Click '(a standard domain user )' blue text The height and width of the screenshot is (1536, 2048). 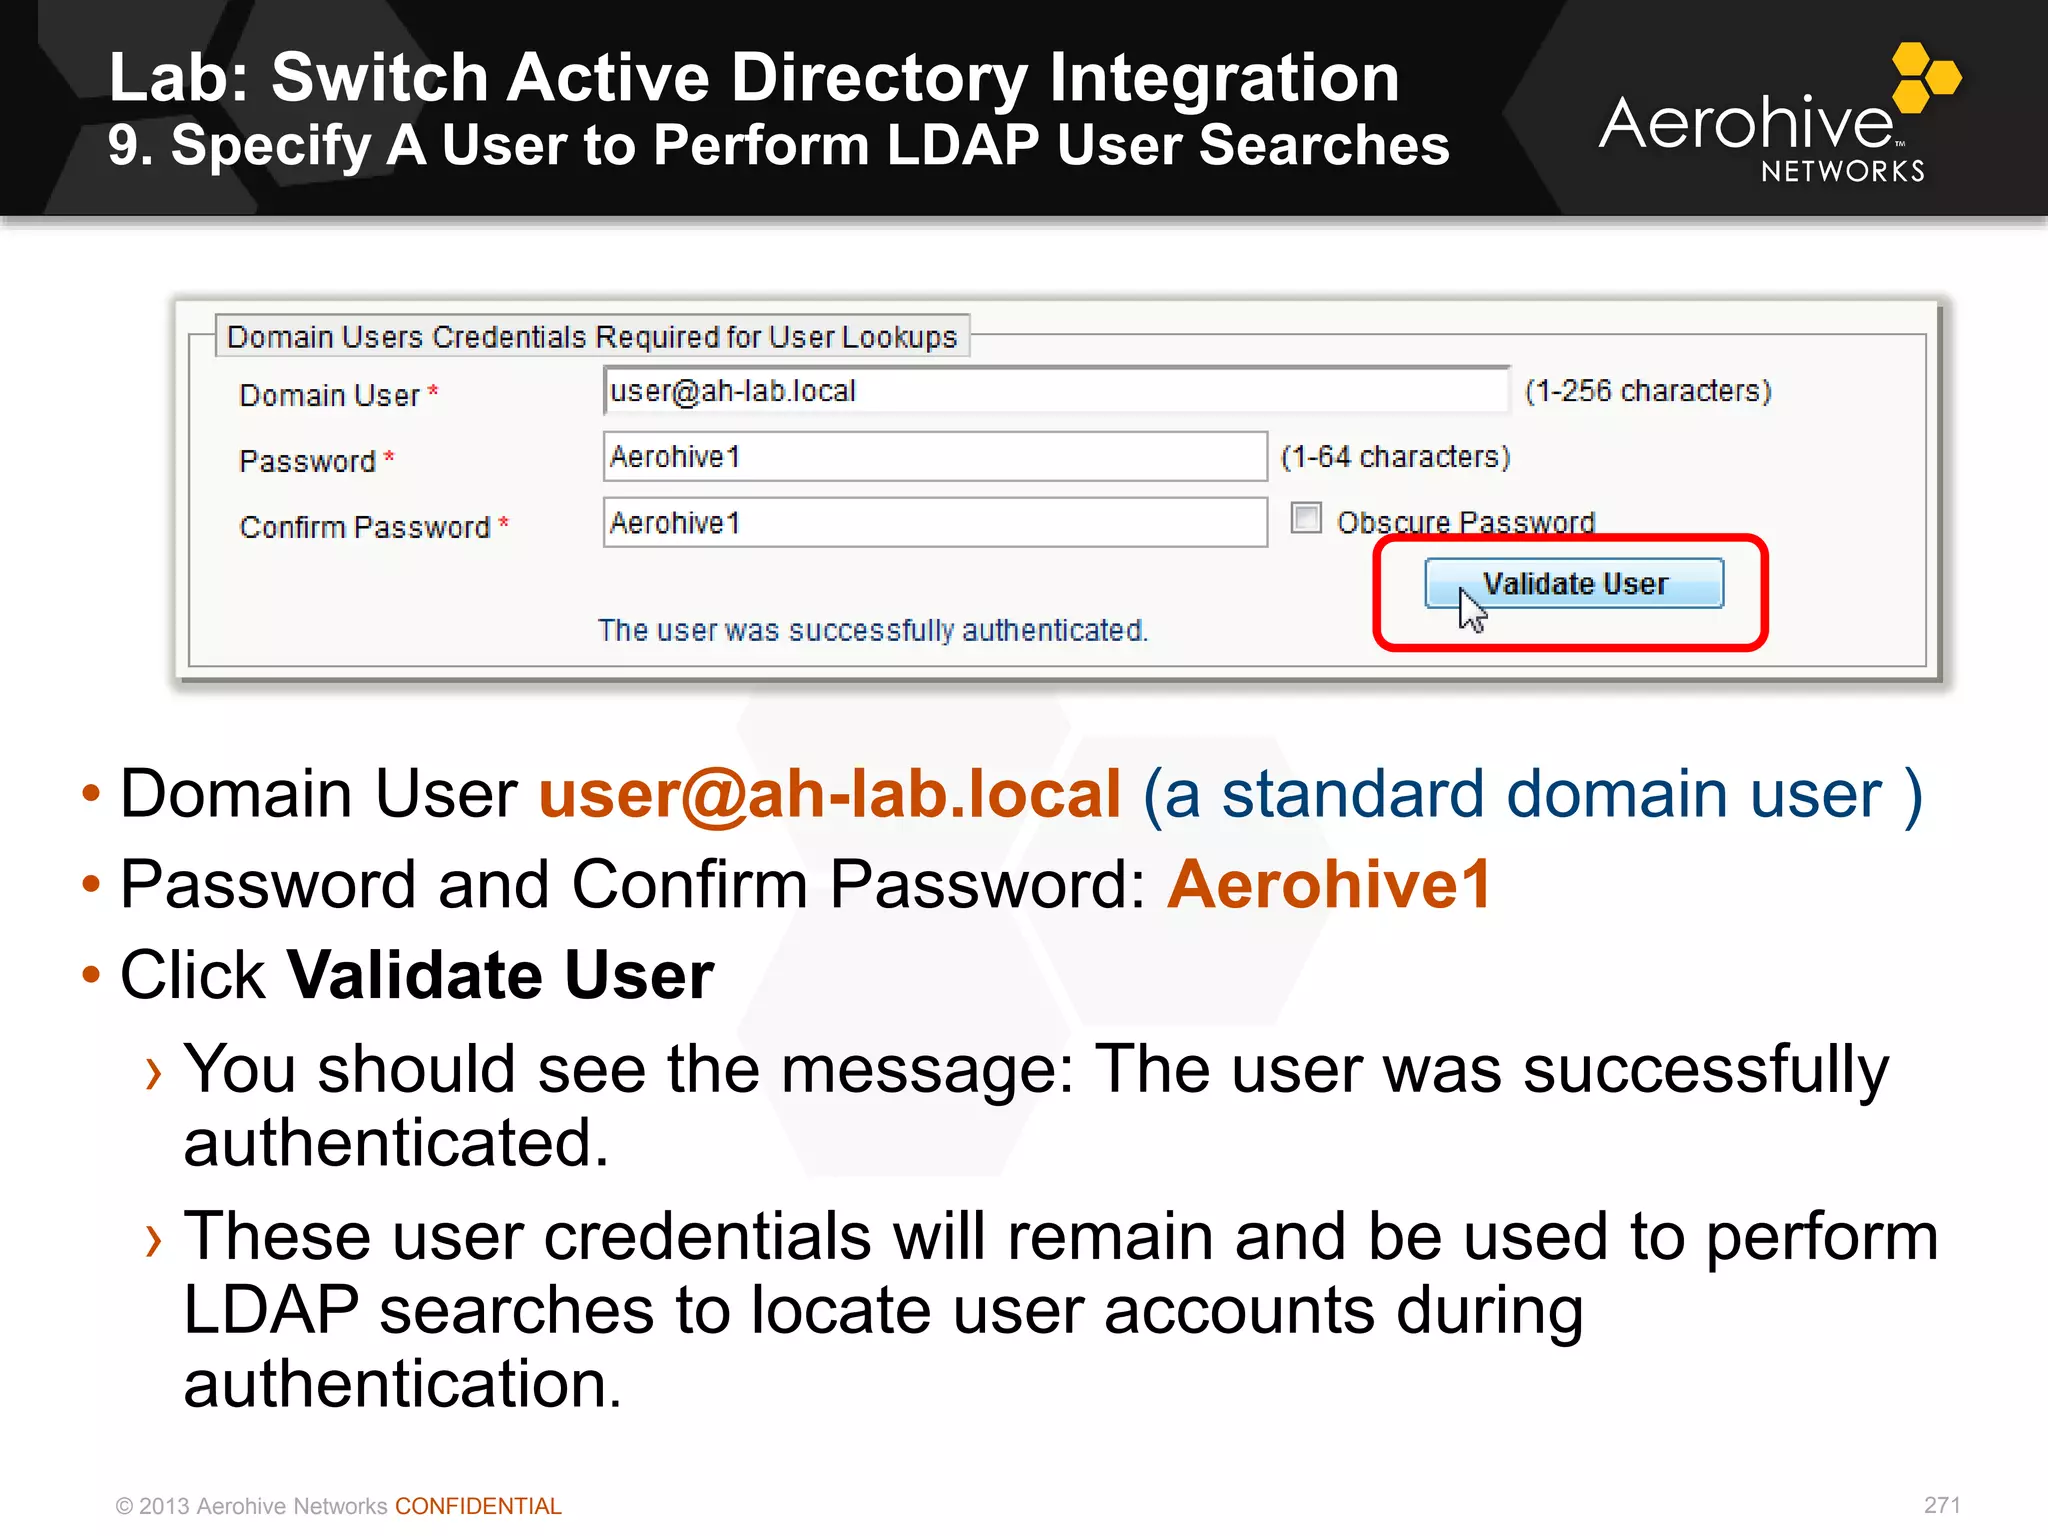(1533, 795)
